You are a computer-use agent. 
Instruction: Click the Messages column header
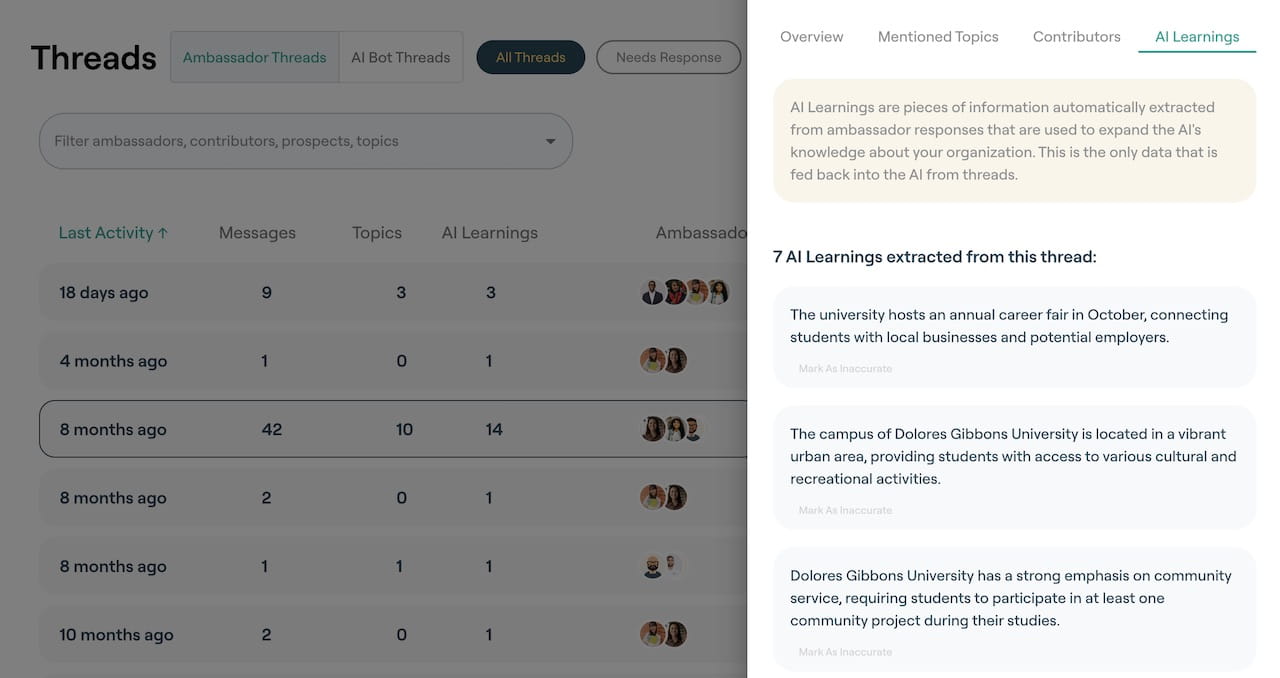tap(257, 233)
